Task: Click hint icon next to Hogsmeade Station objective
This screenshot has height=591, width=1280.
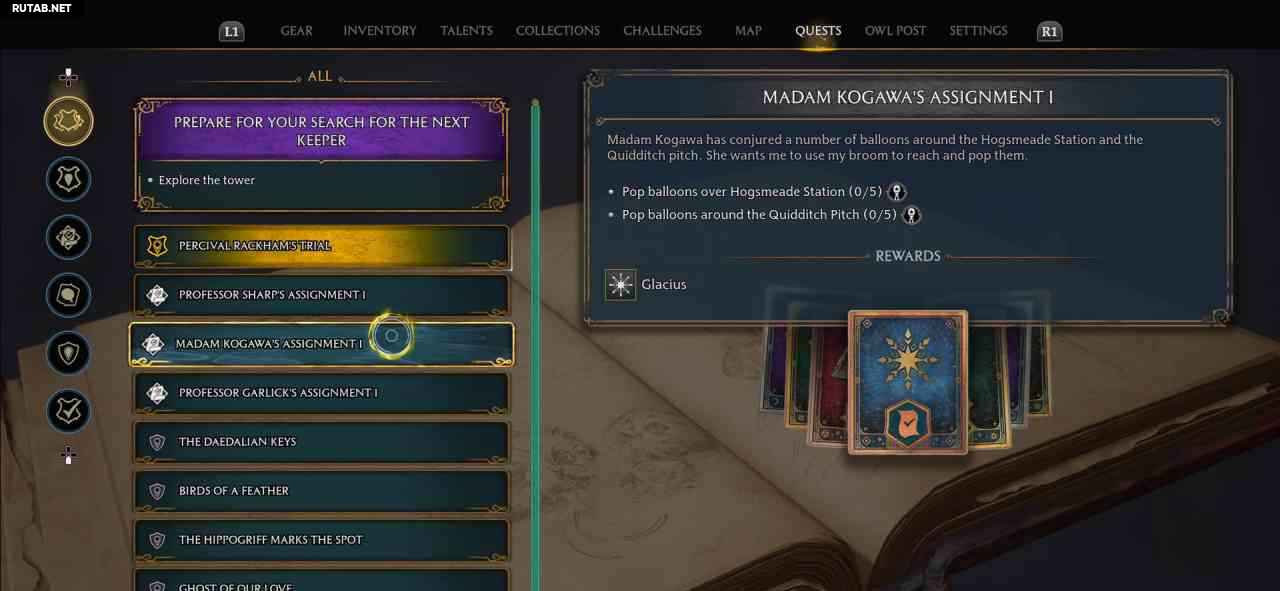Action: pyautogui.click(x=898, y=192)
